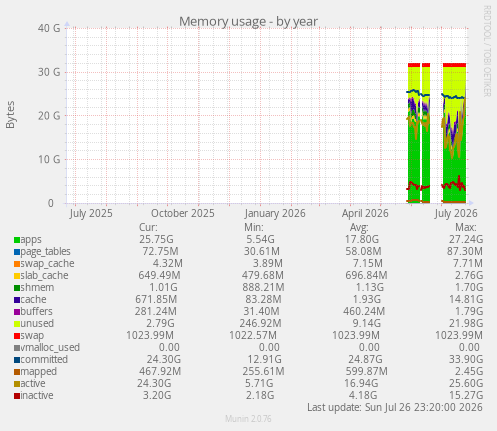The height and width of the screenshot is (431, 497).
Task: Click page_tables average value 58.08M
Action: tap(363, 252)
